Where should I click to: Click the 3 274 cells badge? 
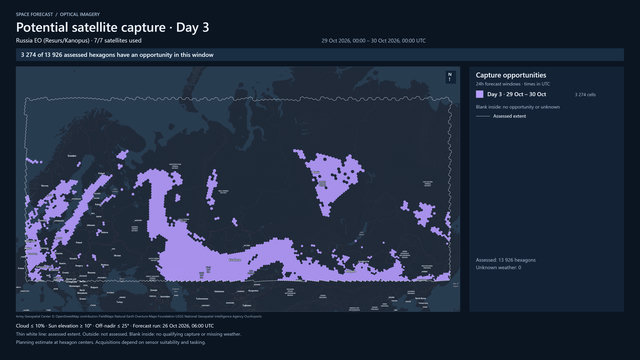pos(585,95)
